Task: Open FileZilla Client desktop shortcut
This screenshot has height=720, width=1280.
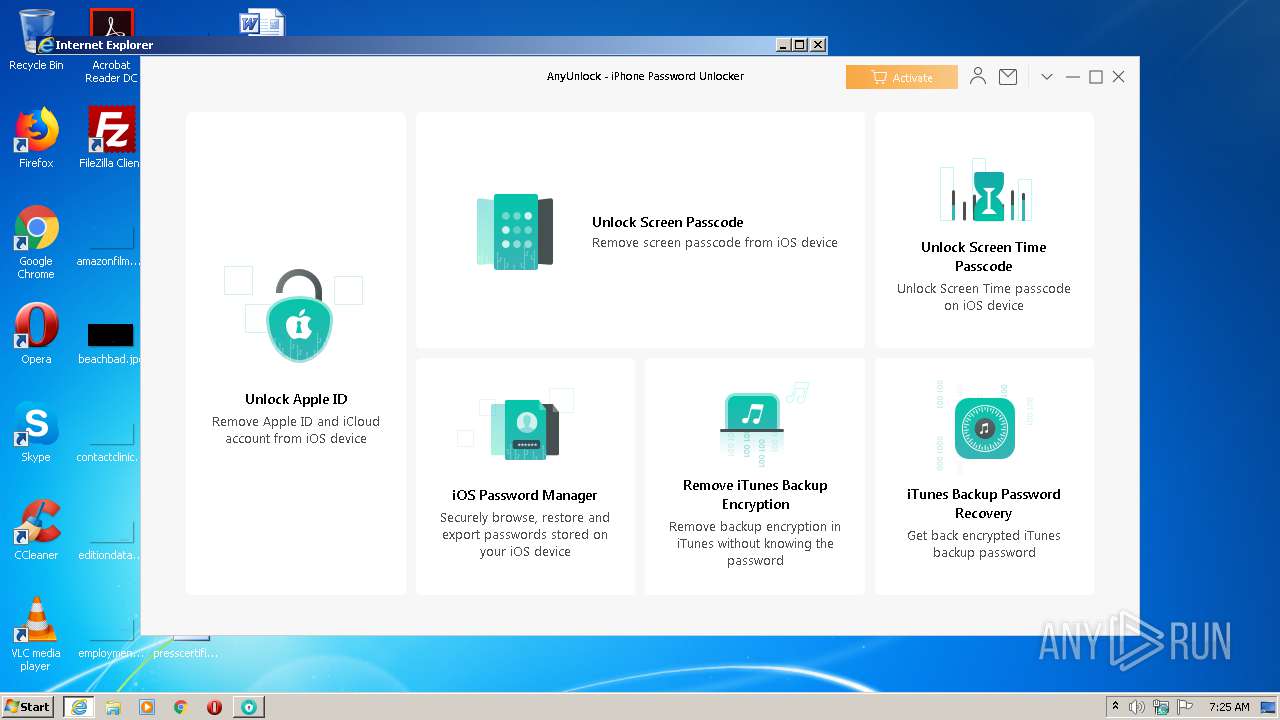Action: (x=111, y=138)
